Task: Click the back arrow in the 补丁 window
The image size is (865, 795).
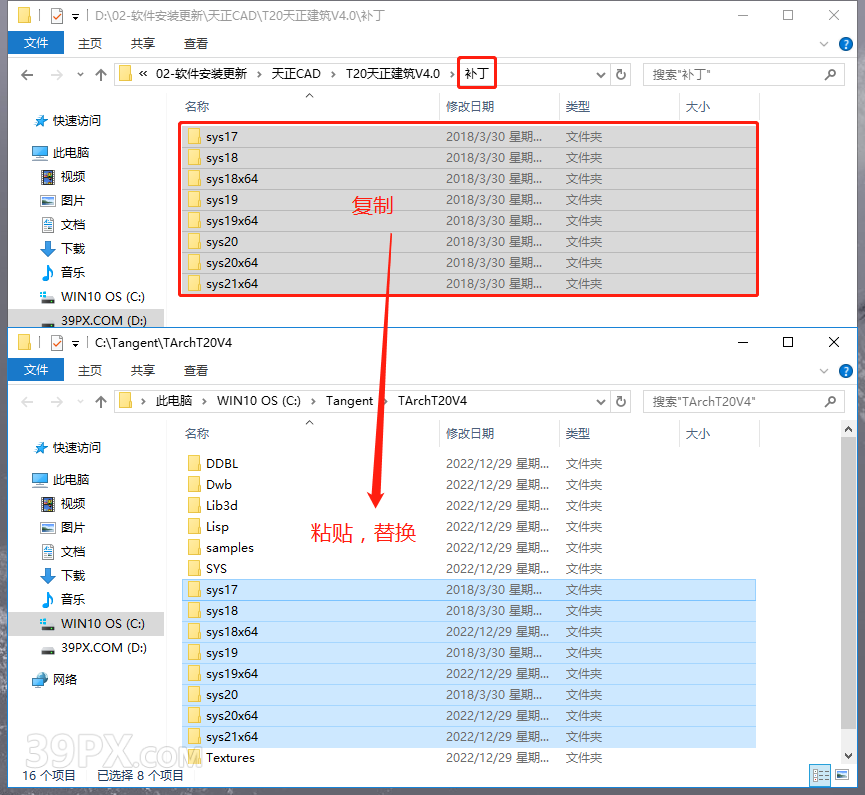Action: click(27, 74)
